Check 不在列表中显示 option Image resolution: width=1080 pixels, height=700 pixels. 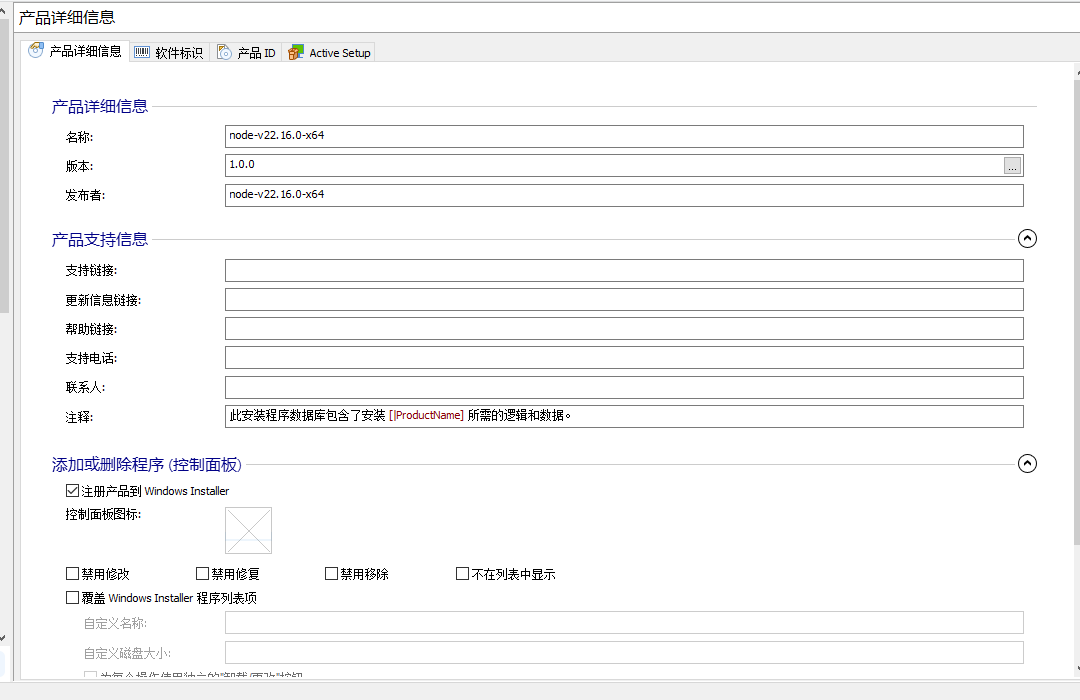tap(462, 573)
